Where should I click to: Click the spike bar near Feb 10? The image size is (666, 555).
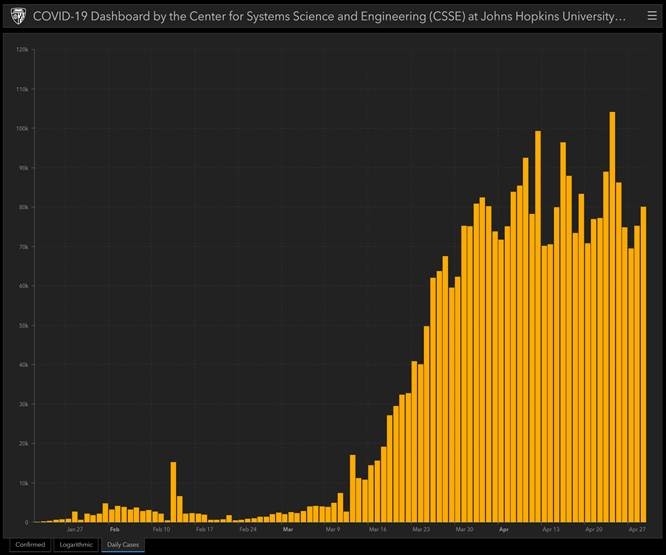[x=173, y=492]
